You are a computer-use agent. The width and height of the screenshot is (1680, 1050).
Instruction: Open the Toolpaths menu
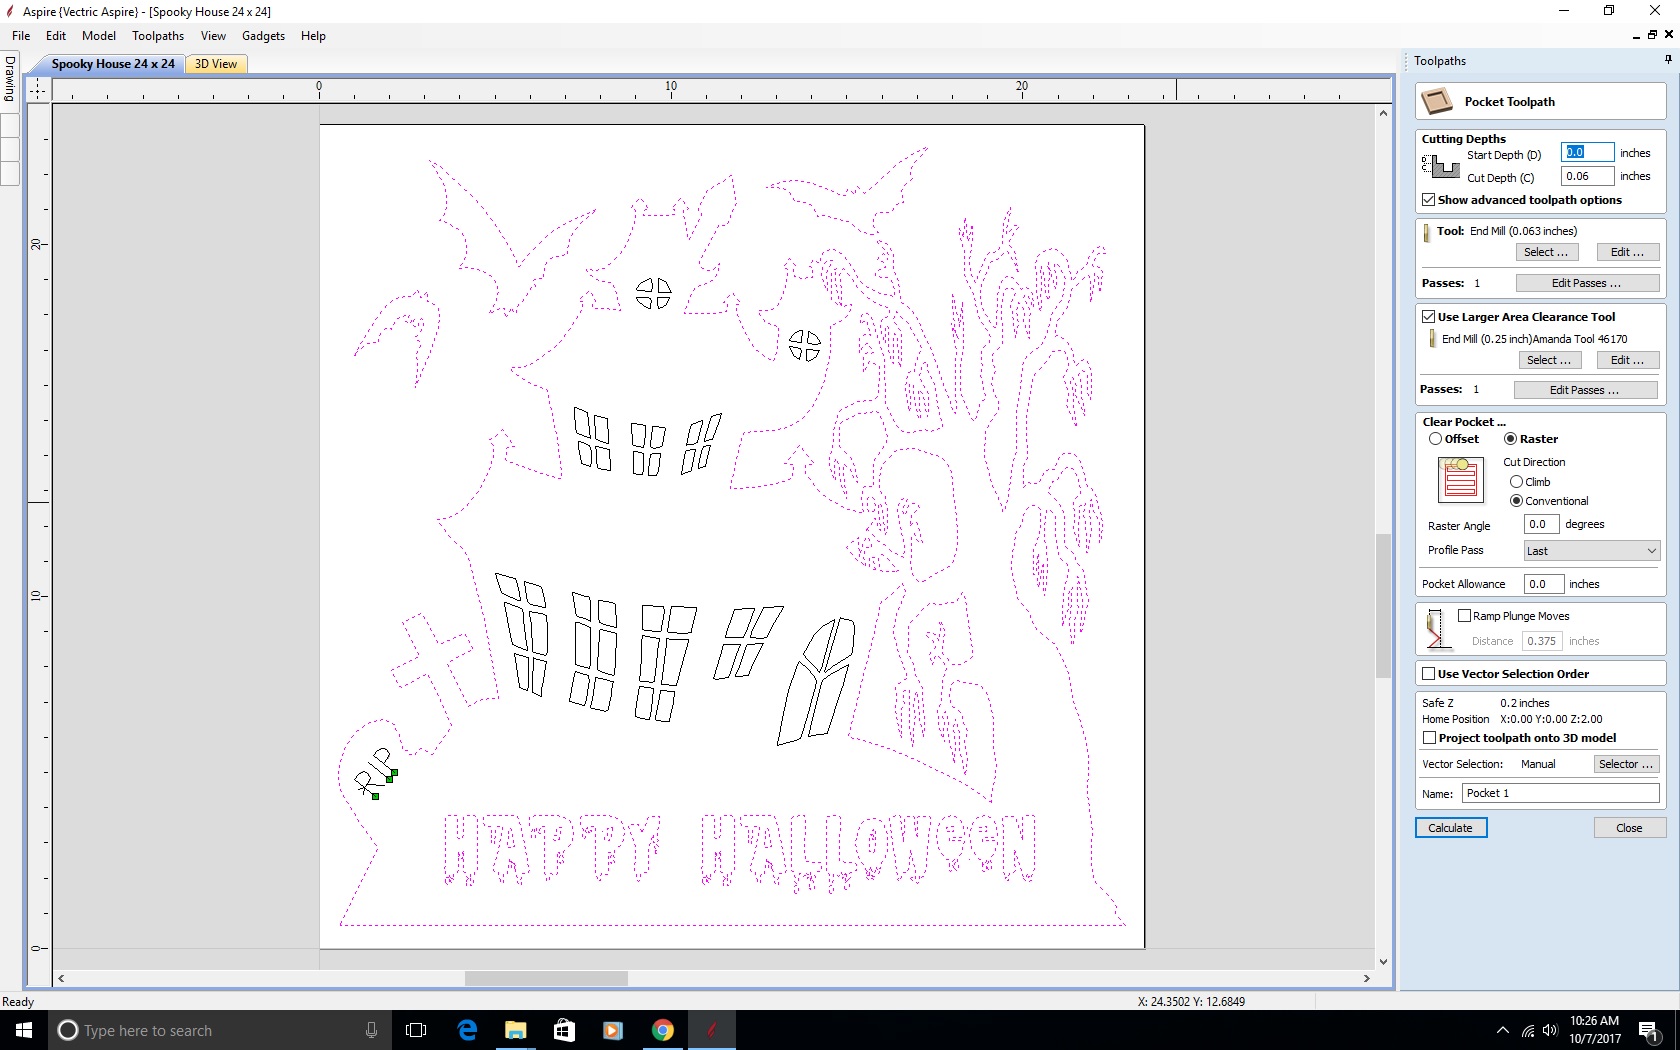(158, 36)
